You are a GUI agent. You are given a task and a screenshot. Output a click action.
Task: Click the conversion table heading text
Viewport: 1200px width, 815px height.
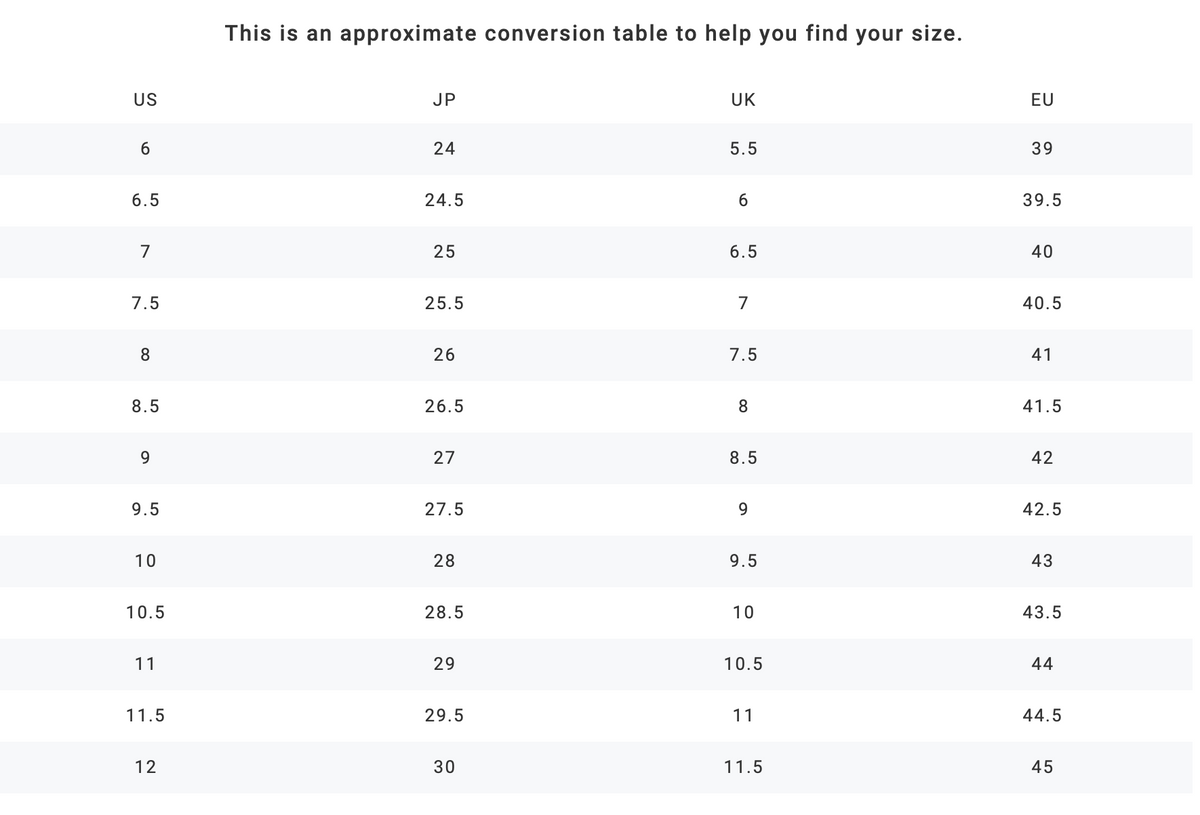click(x=594, y=33)
